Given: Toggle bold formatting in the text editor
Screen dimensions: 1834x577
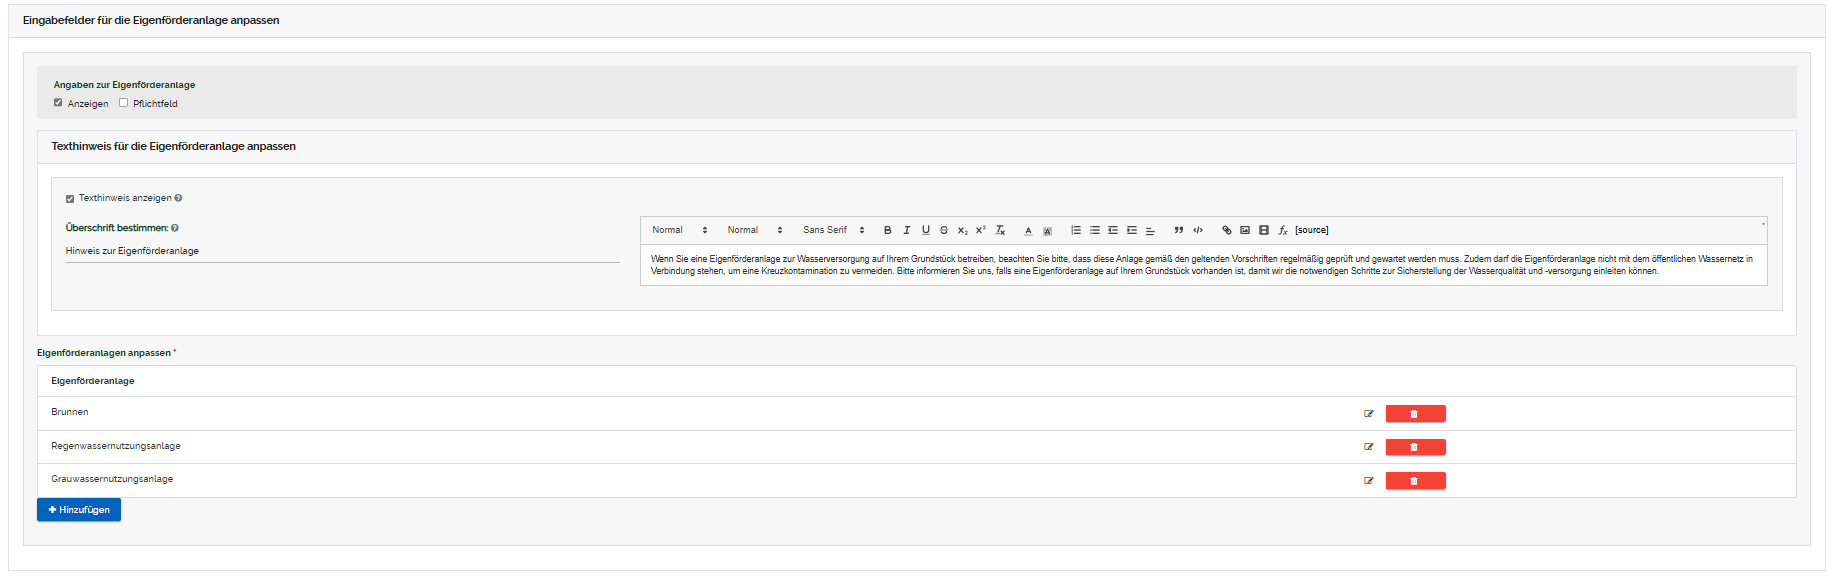Looking at the screenshot, I should pos(887,230).
